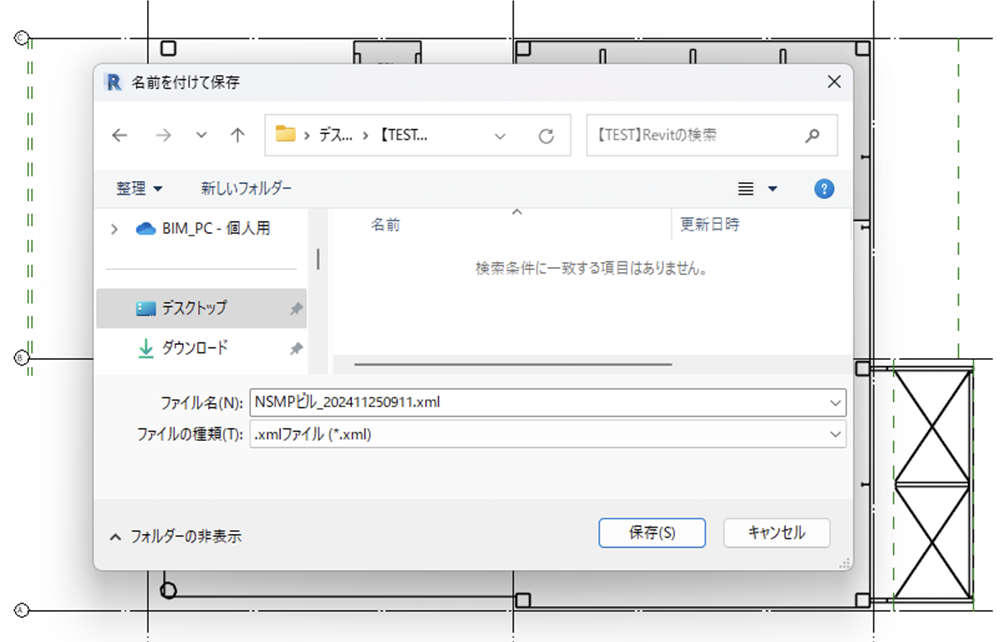Screen dimensions: 1000x642
Task: Click the forward navigation arrow
Action: point(163,136)
